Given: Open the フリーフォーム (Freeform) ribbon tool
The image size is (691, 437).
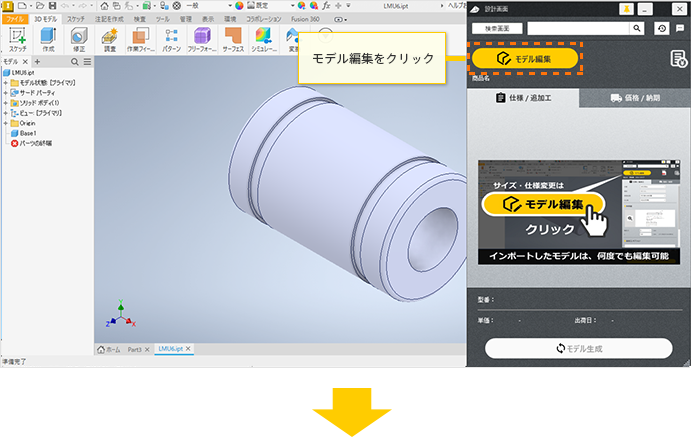Looking at the screenshot, I should pos(202,40).
